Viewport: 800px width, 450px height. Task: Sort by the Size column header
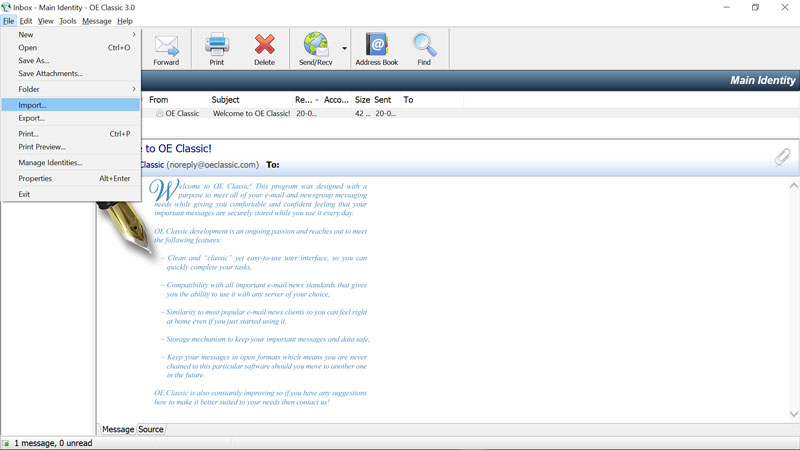pyautogui.click(x=362, y=99)
